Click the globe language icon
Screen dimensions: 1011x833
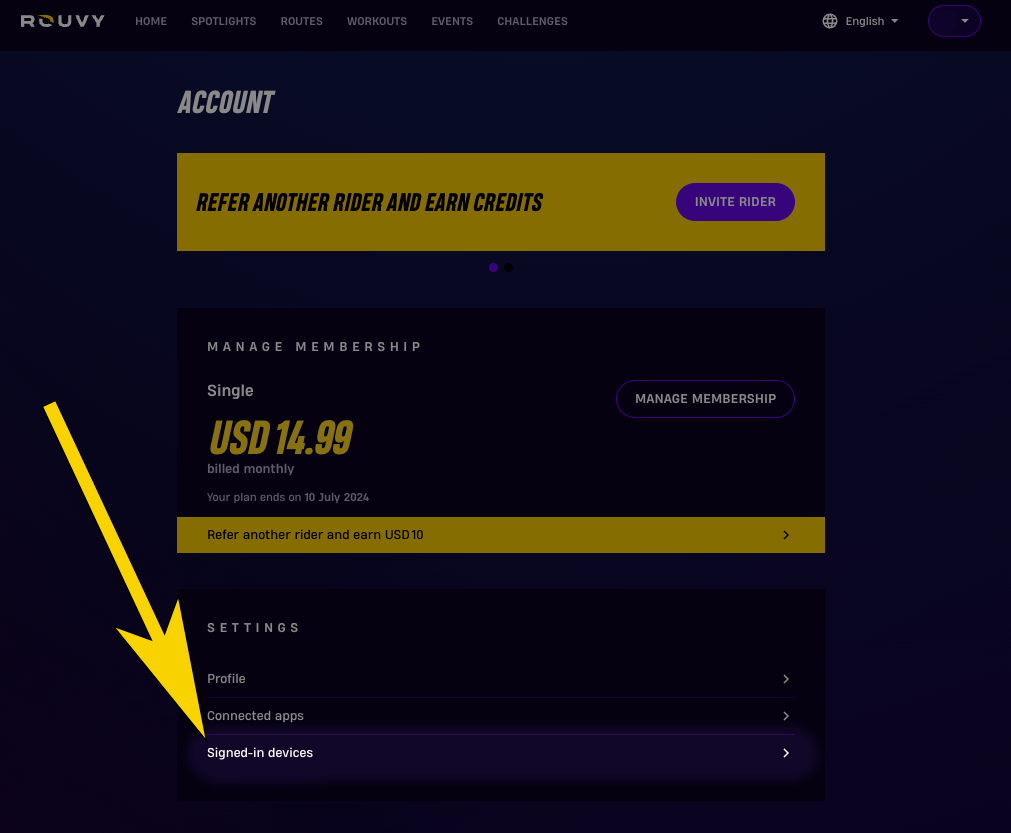point(830,21)
